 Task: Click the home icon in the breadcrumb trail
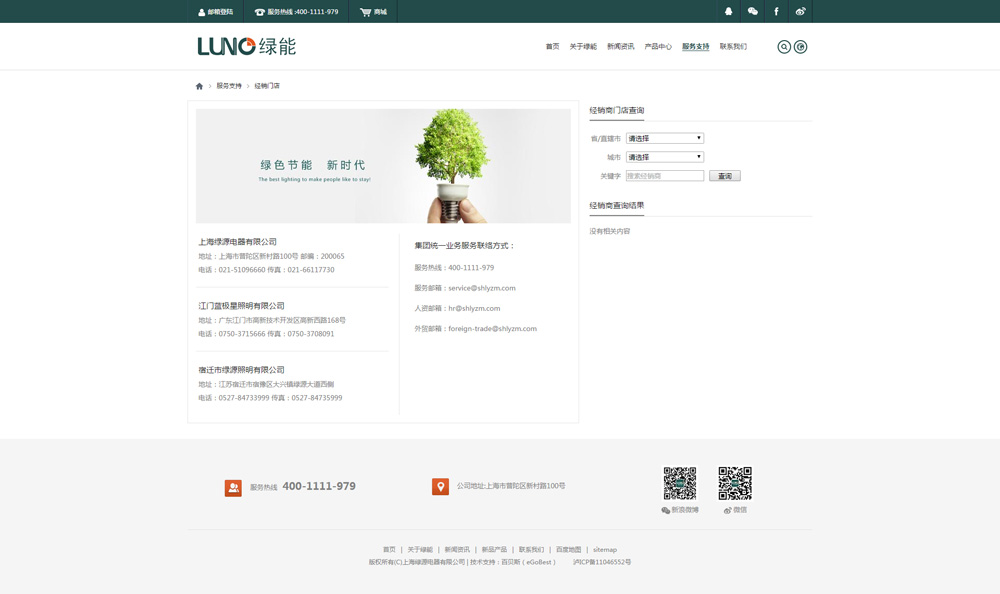pos(198,85)
